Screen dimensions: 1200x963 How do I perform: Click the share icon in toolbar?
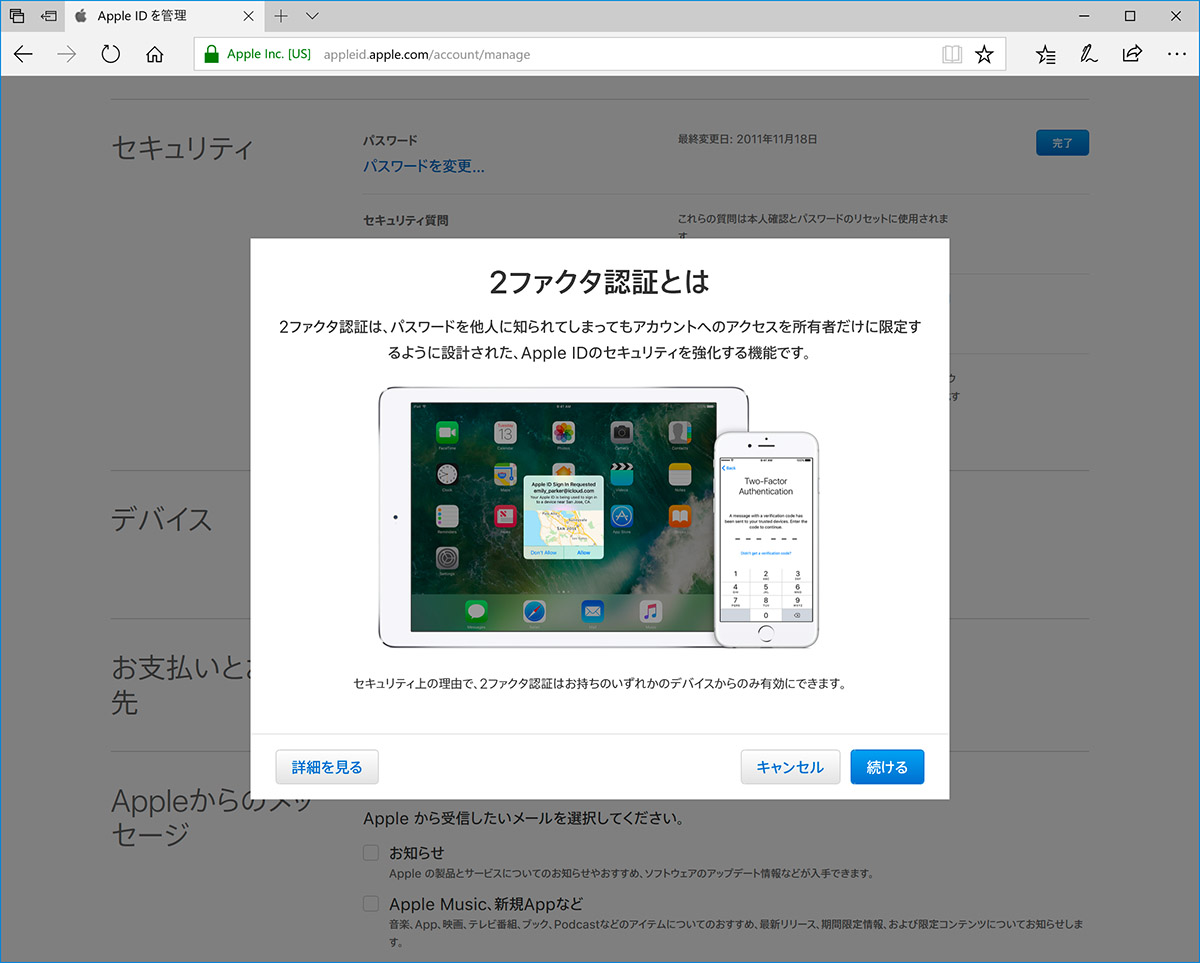point(1132,54)
